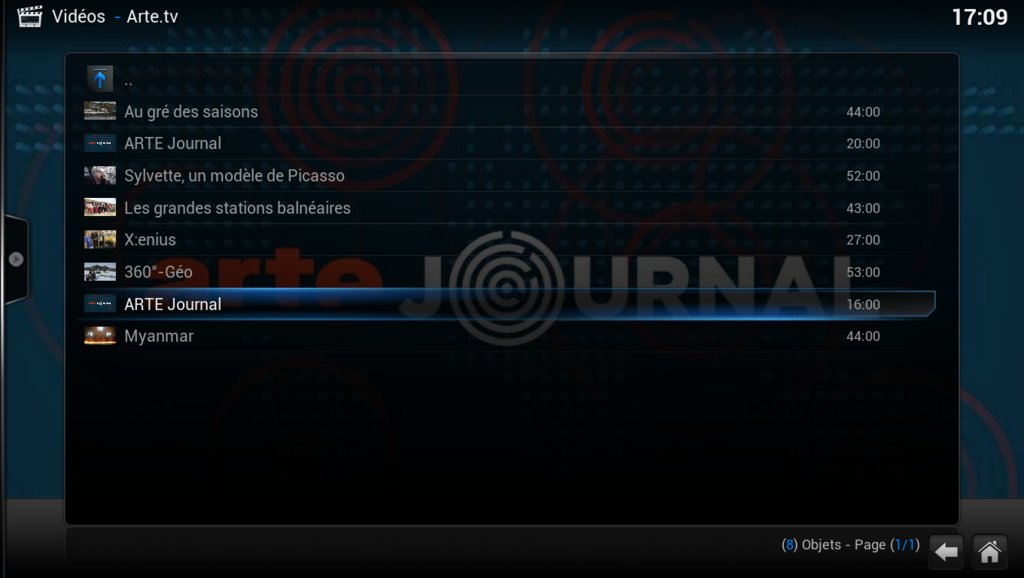Click the Sylvette Picasso thumbnail

[100, 175]
